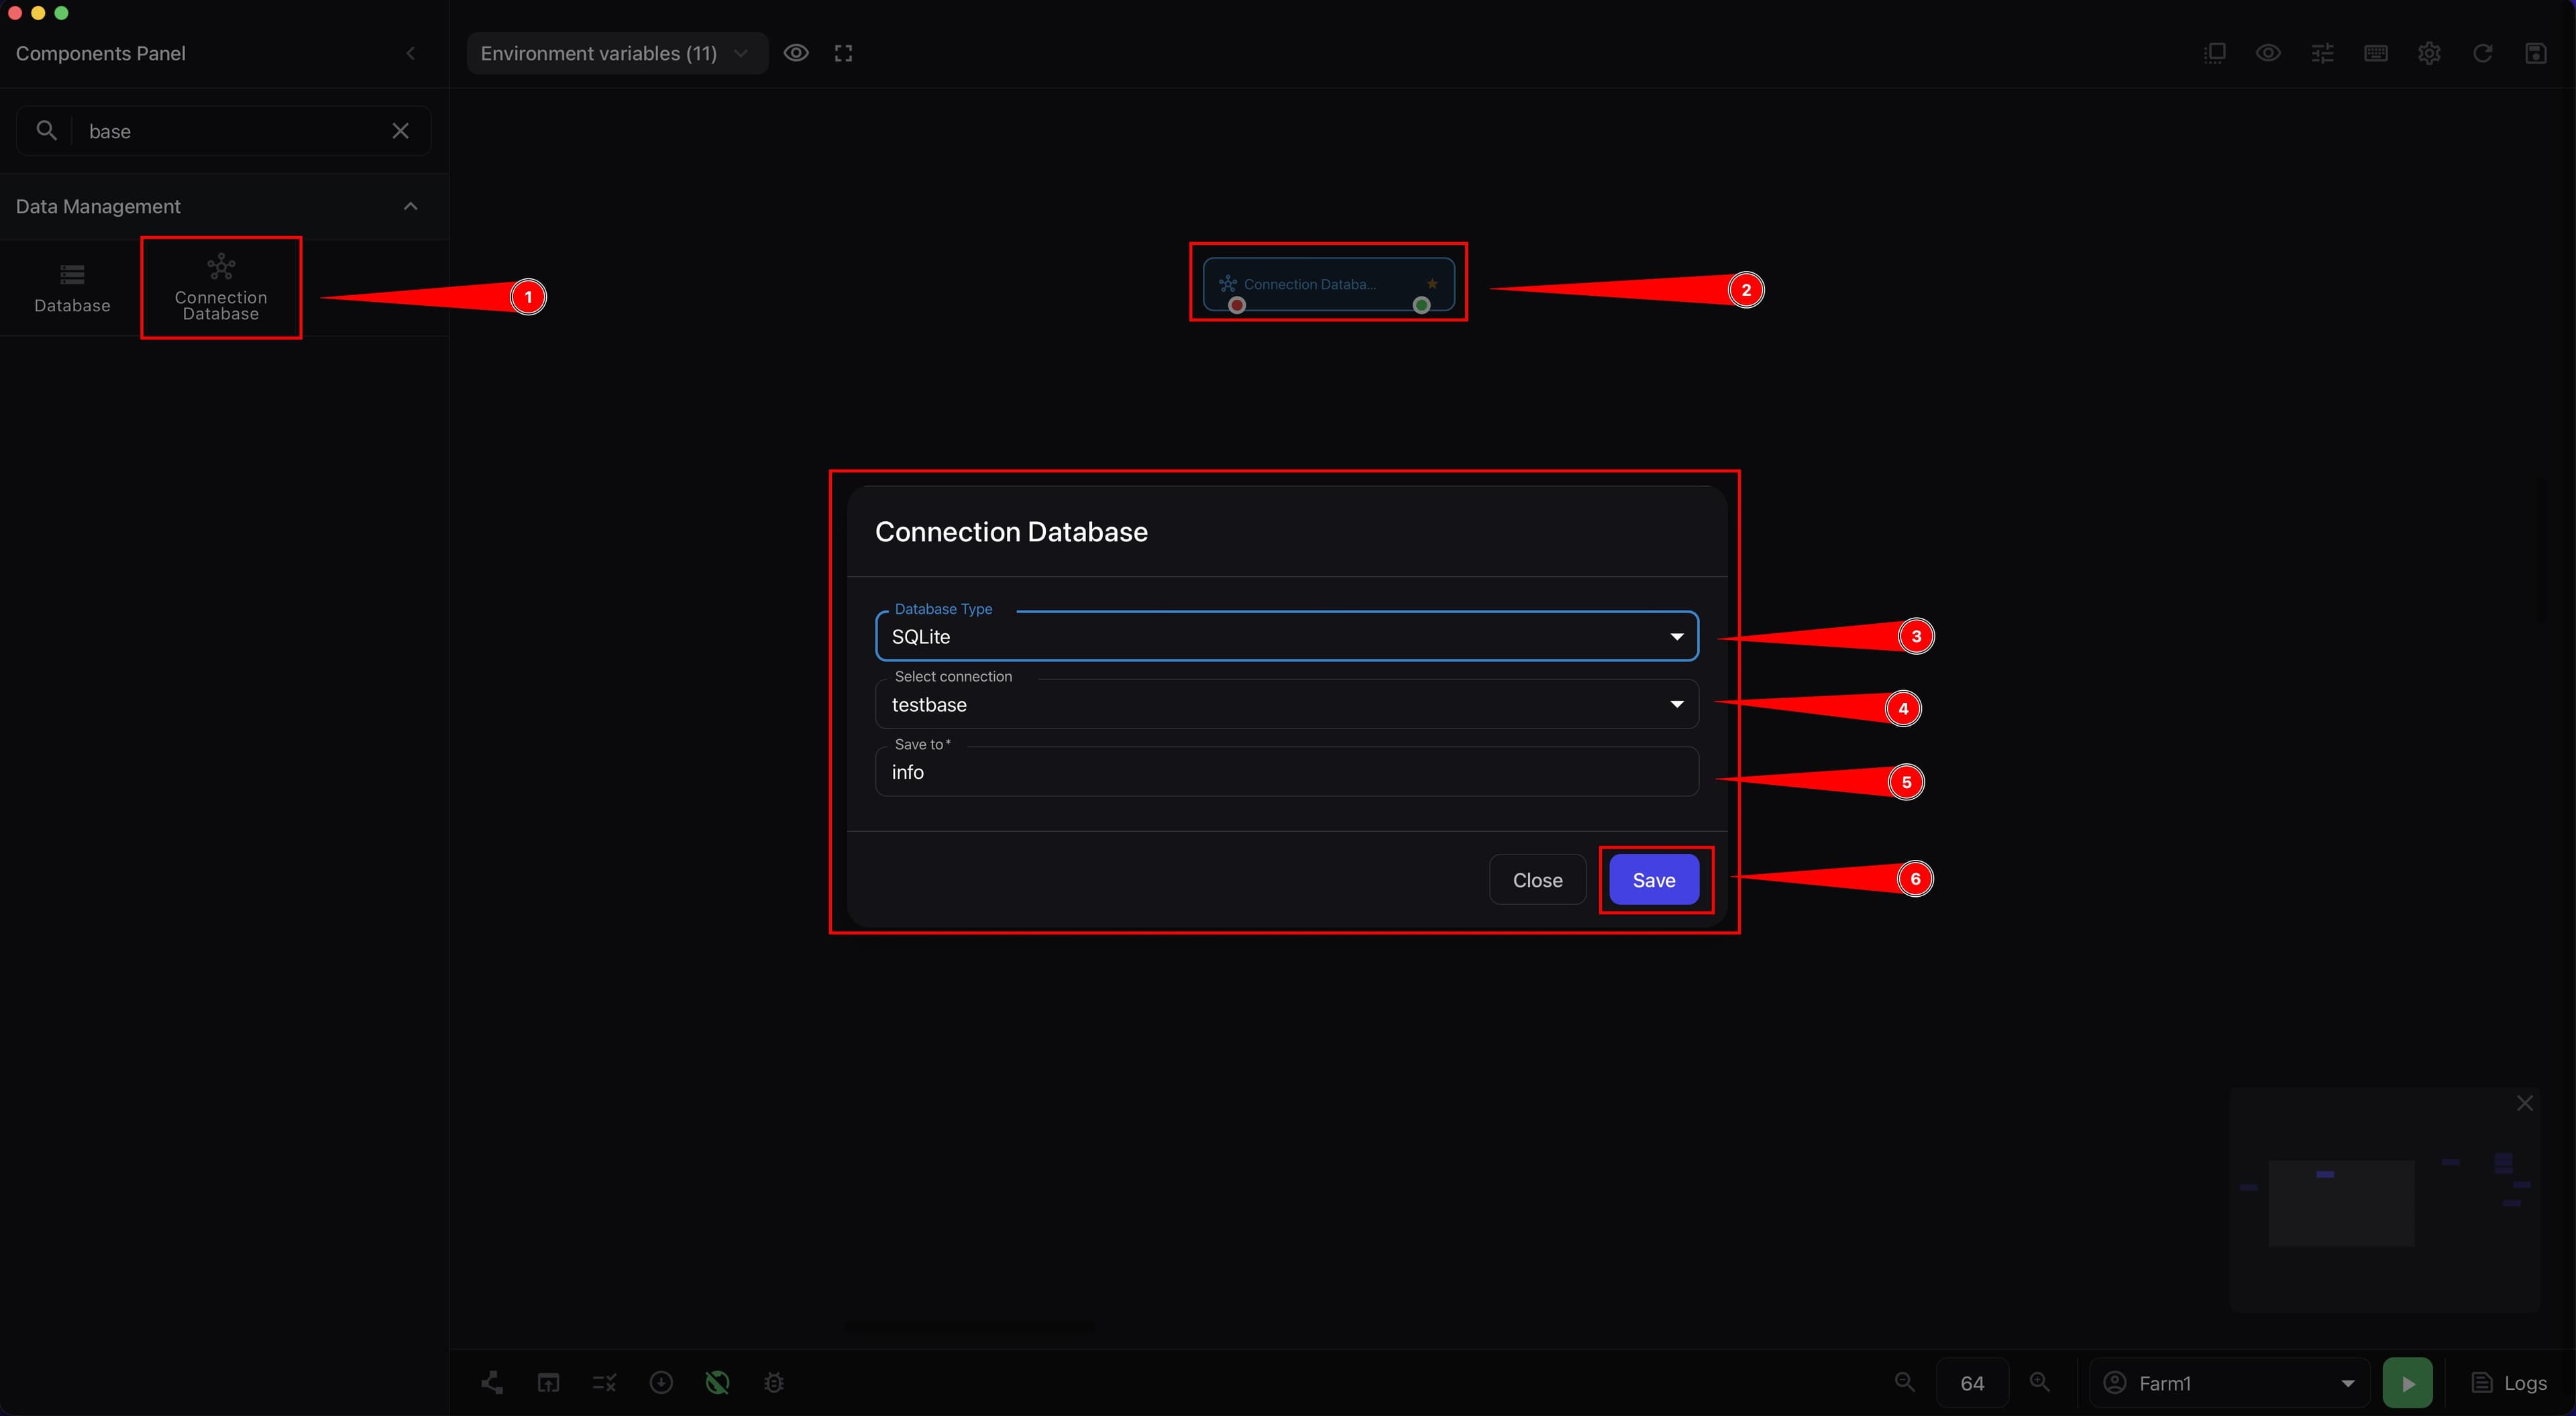The width and height of the screenshot is (2576, 1416).
Task: Close the minimap with its X
Action: tap(2525, 1103)
